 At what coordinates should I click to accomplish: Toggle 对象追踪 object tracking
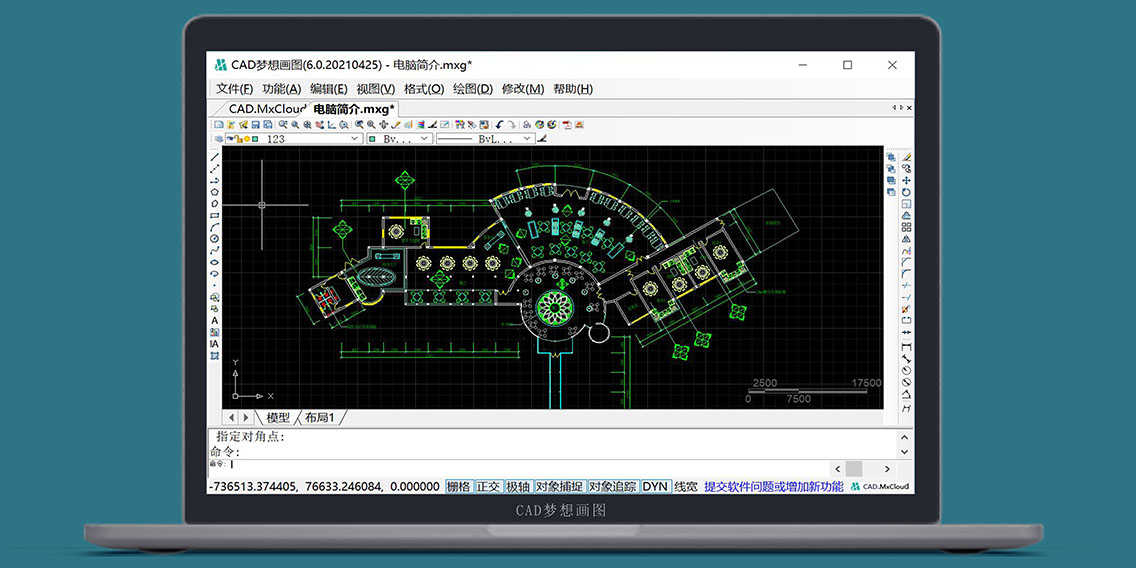(613, 487)
